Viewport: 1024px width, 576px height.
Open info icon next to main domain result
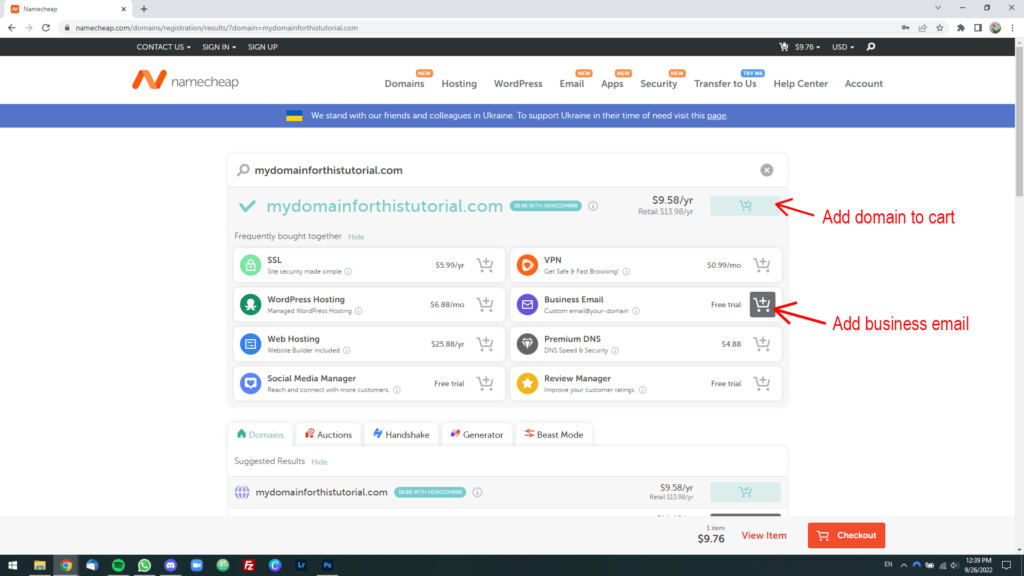593,206
